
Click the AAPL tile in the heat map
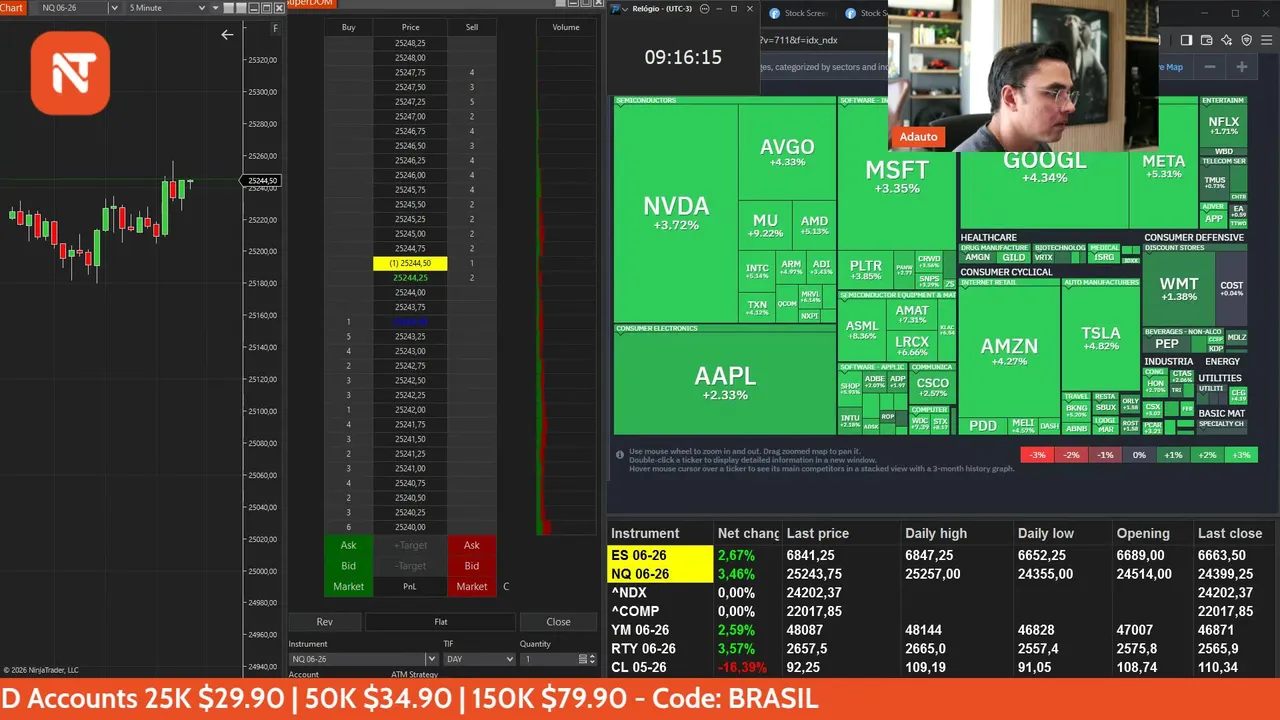[725, 381]
